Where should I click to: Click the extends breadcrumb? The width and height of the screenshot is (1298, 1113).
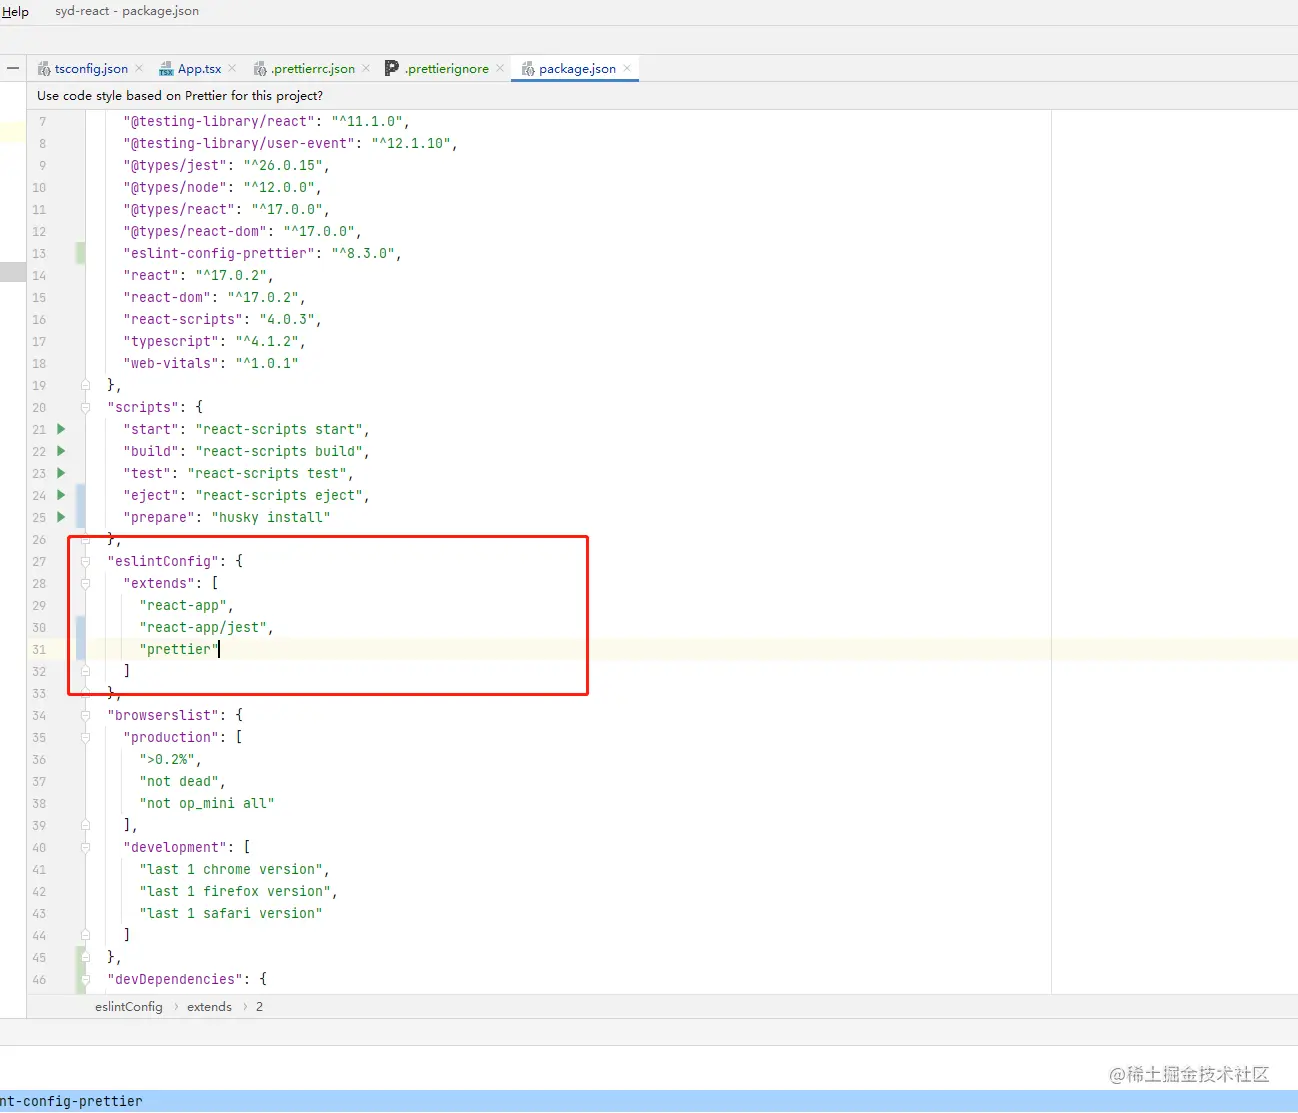[x=209, y=1007]
